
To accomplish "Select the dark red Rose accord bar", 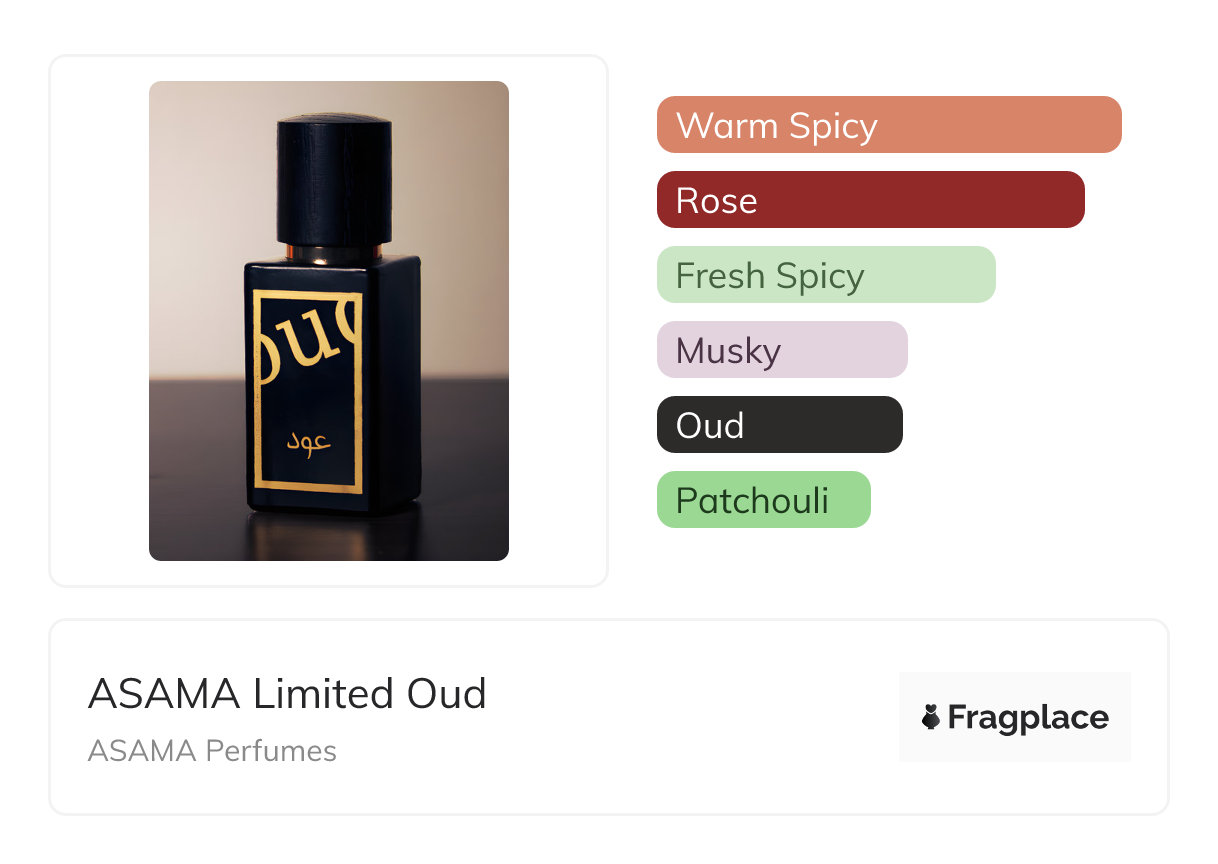I will click(x=870, y=200).
